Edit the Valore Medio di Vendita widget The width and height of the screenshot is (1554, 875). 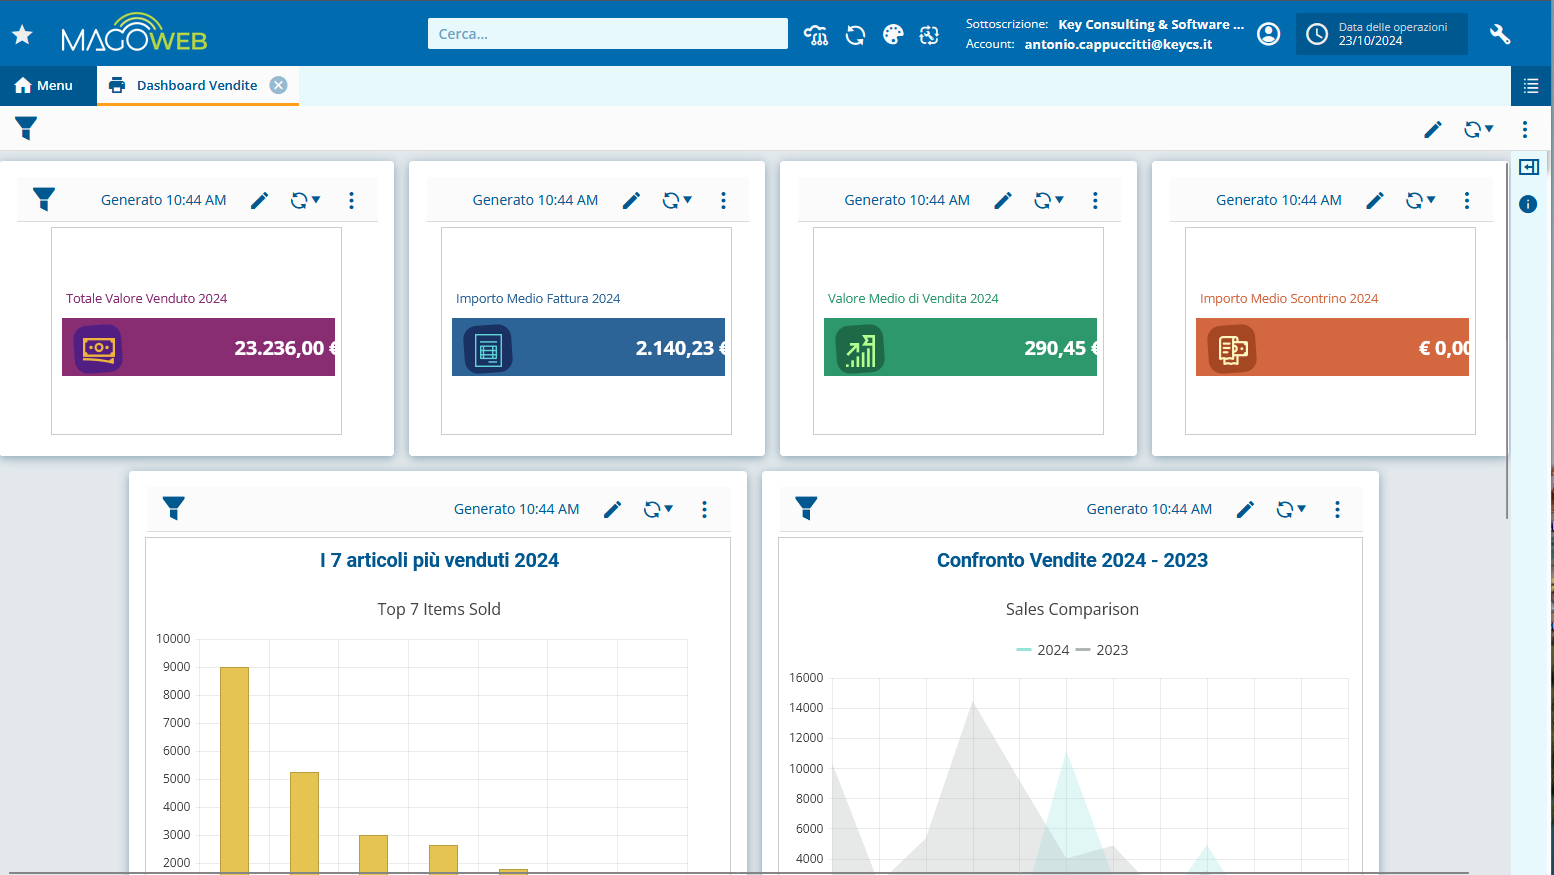tap(1003, 201)
